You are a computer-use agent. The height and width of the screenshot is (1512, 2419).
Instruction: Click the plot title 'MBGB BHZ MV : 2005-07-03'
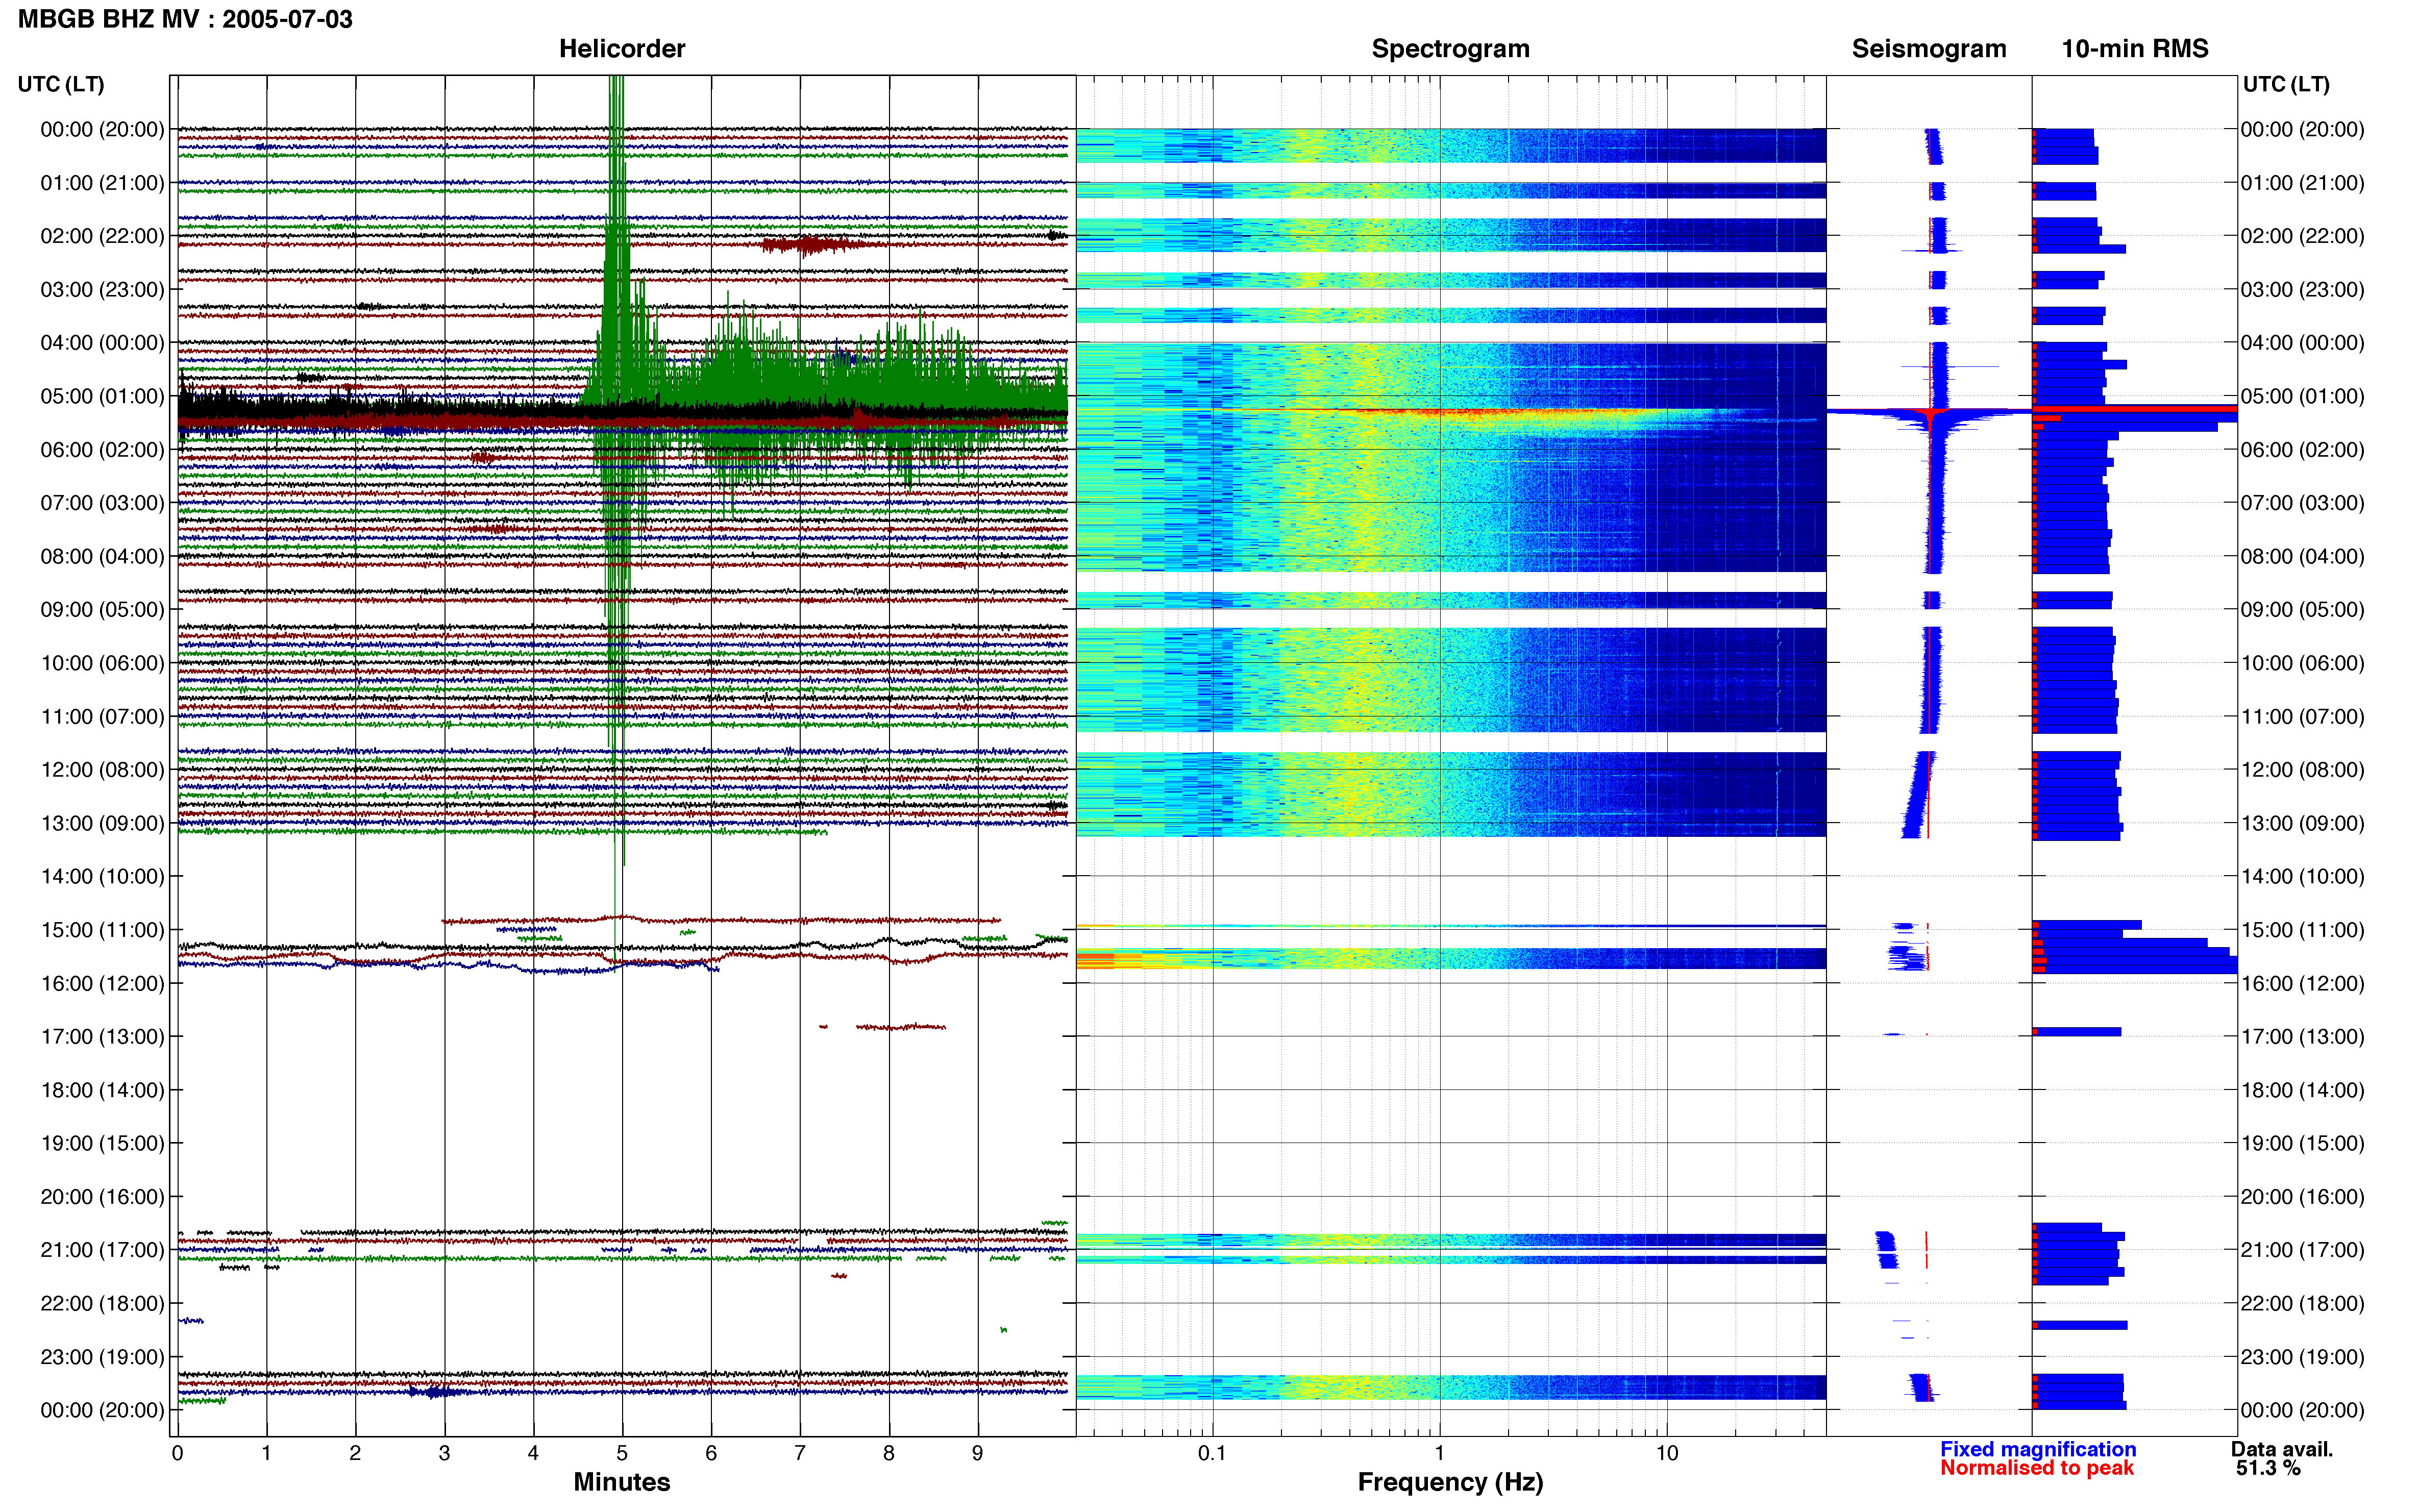(185, 19)
